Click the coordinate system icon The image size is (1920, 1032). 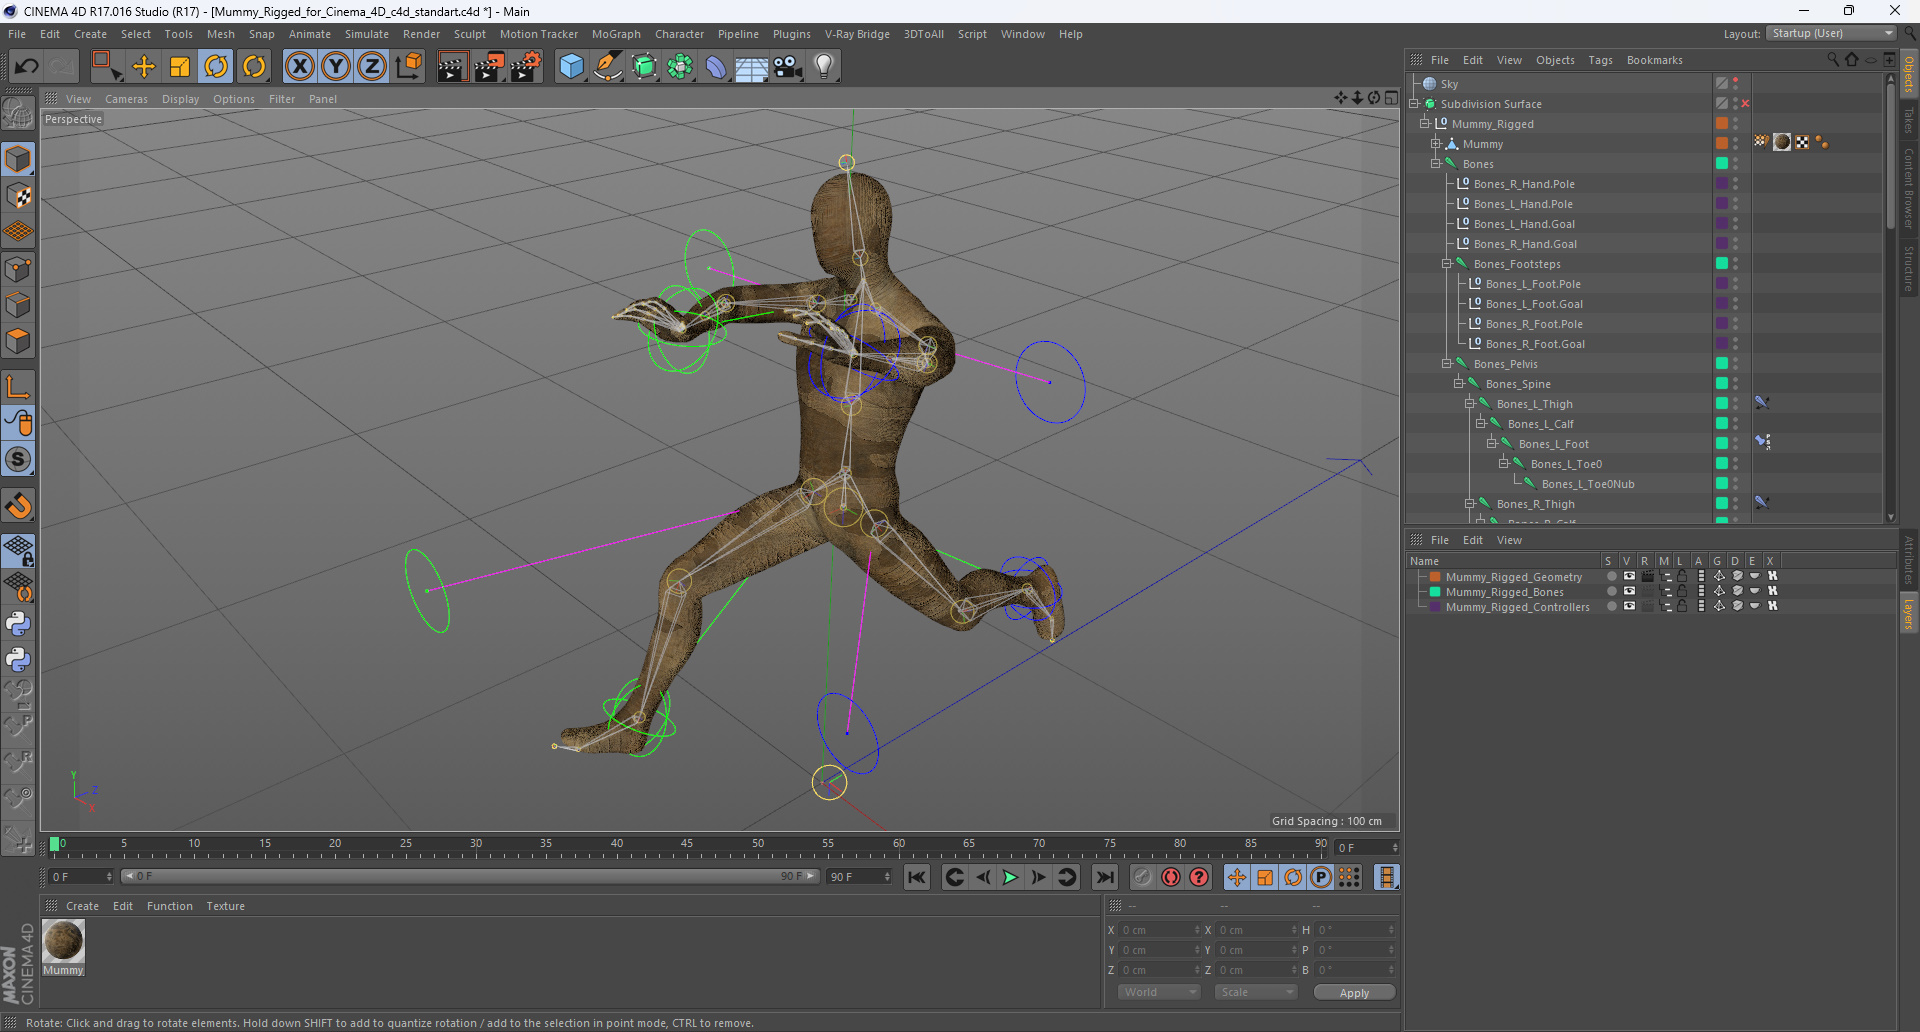click(x=408, y=66)
